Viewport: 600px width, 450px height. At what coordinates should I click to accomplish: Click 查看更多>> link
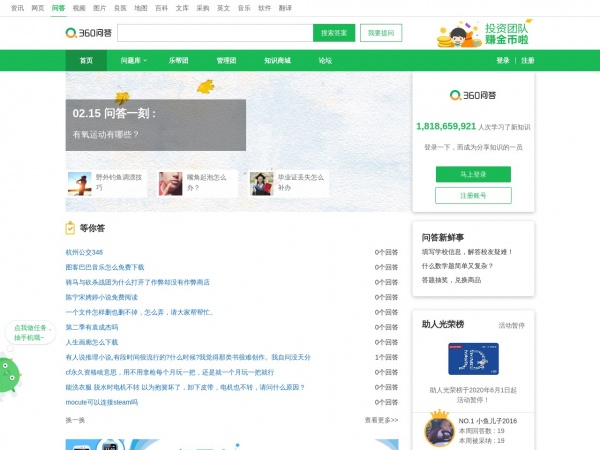[x=381, y=420]
